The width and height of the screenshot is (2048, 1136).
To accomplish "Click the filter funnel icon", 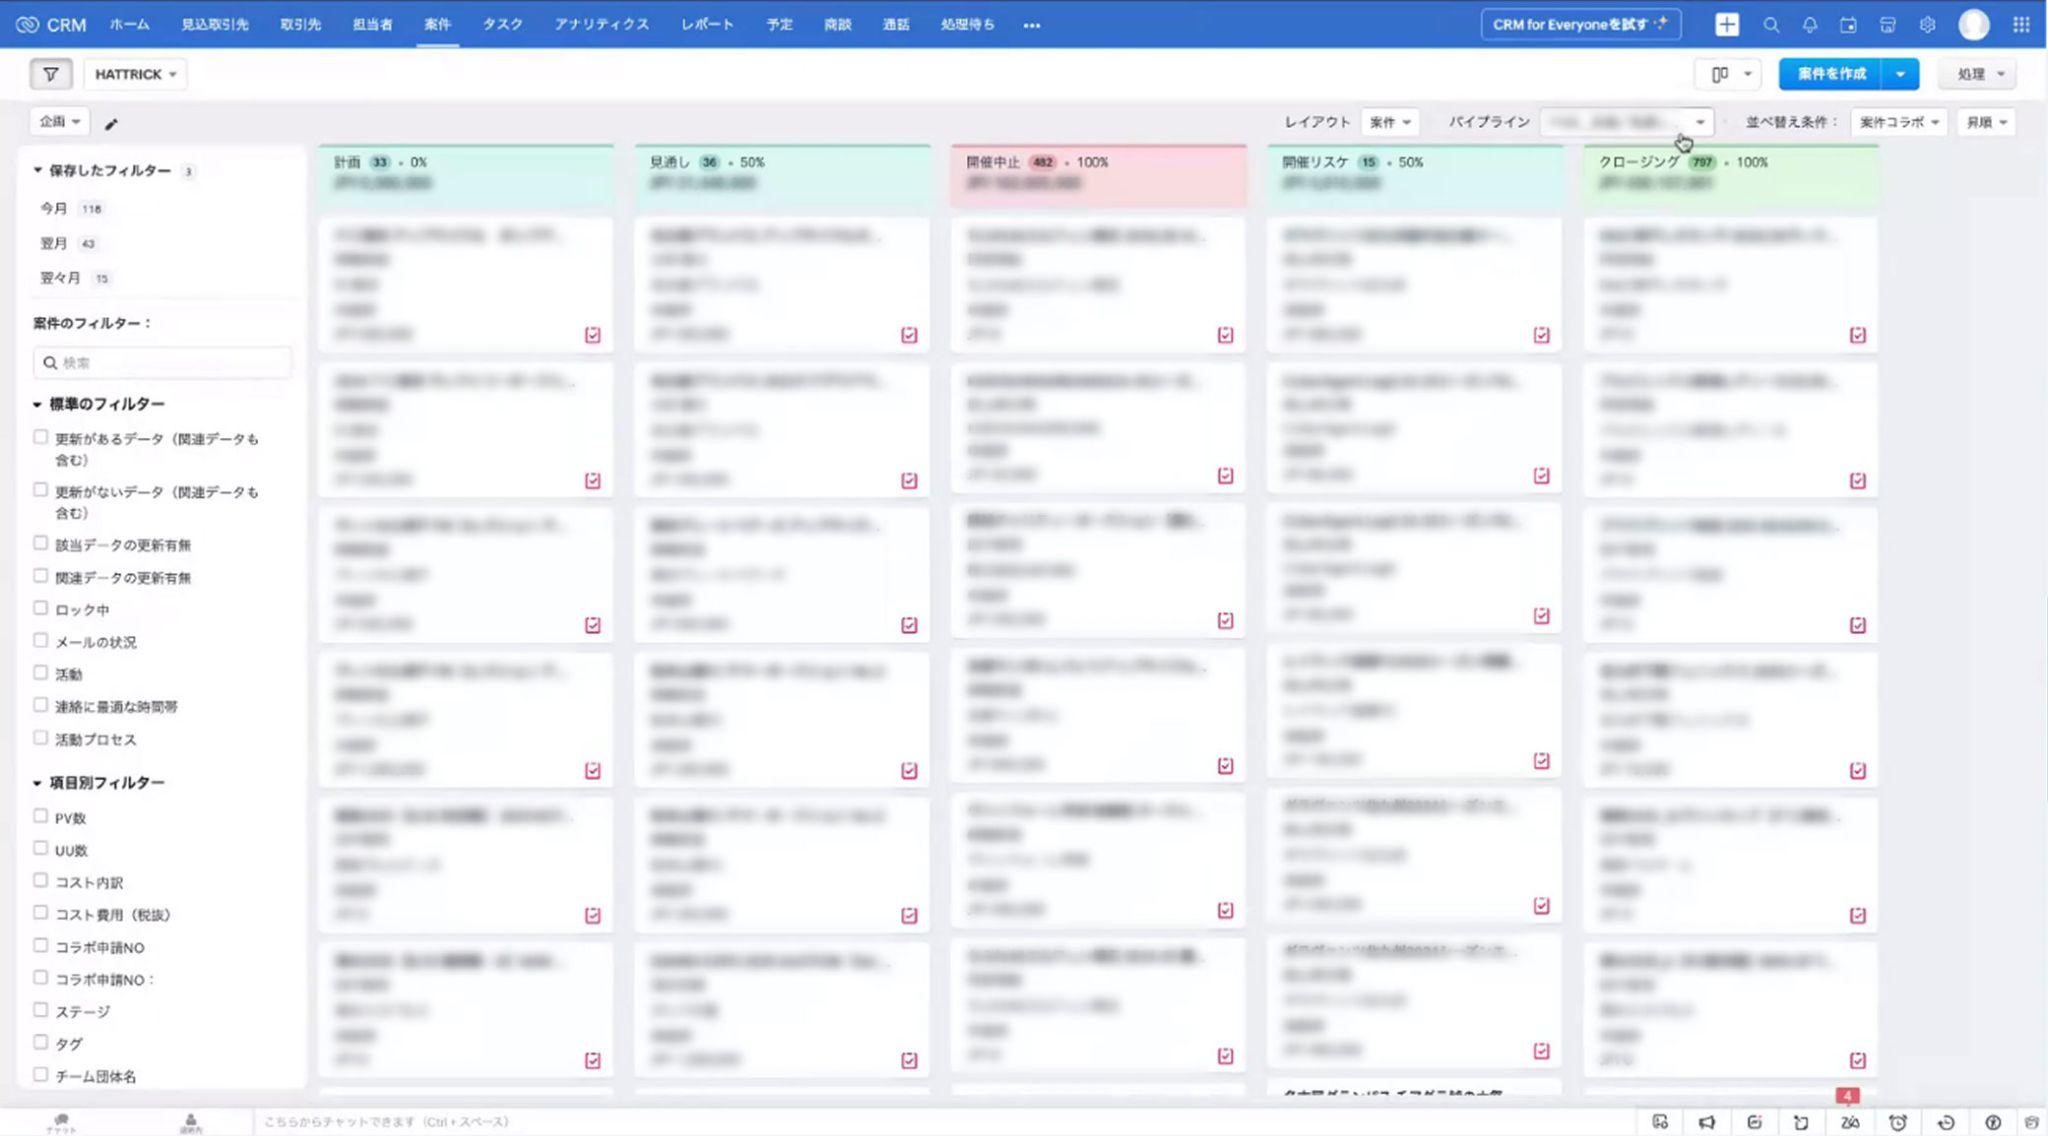I will pyautogui.click(x=50, y=74).
